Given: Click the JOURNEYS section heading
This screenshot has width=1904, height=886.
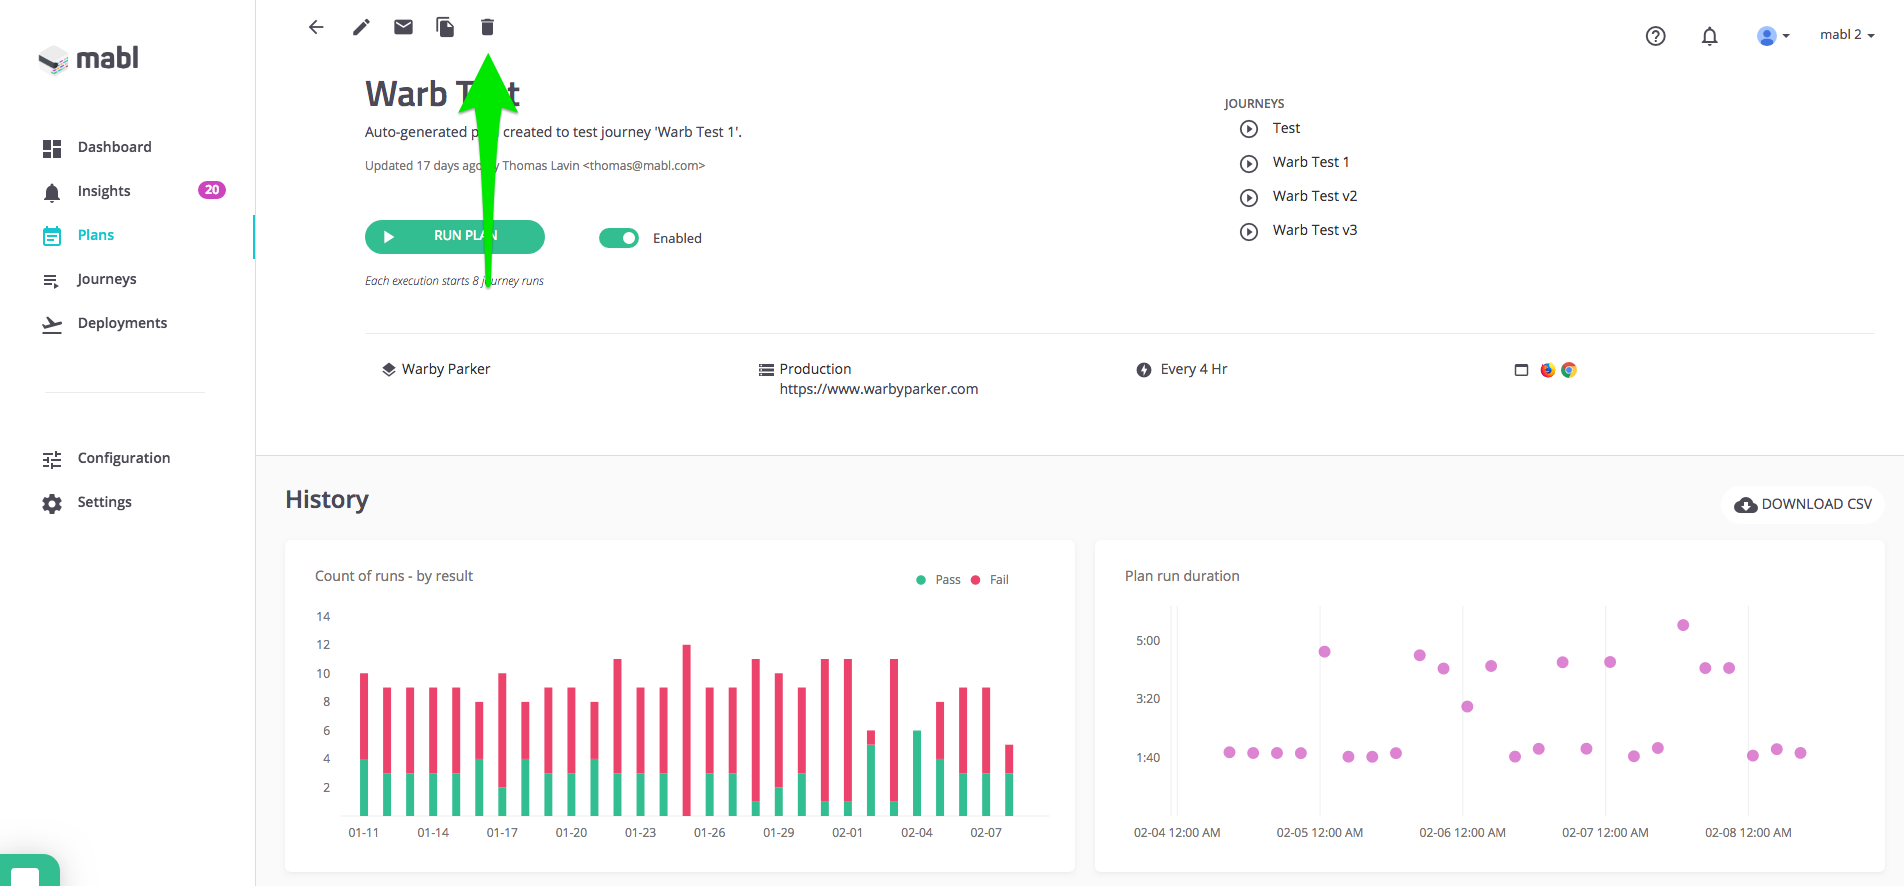Looking at the screenshot, I should pyautogui.click(x=1254, y=104).
